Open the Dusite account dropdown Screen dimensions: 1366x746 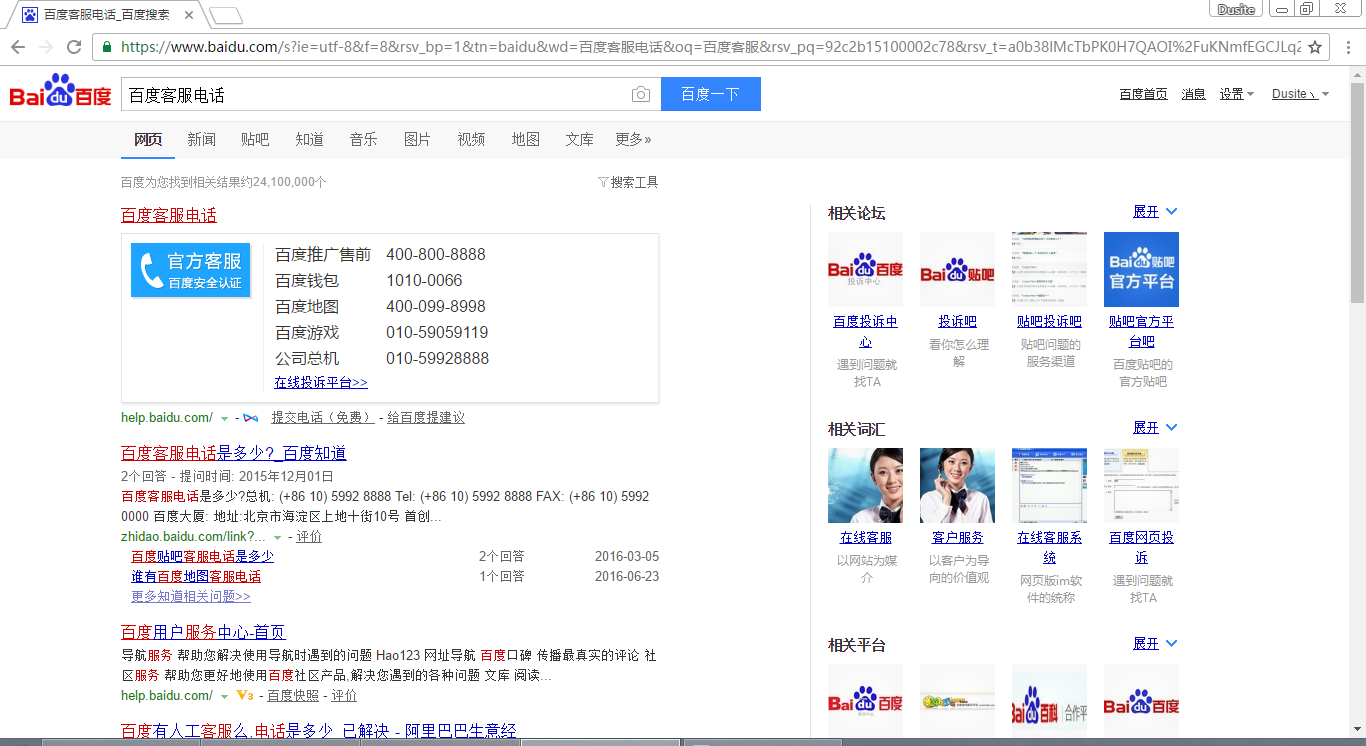1300,94
